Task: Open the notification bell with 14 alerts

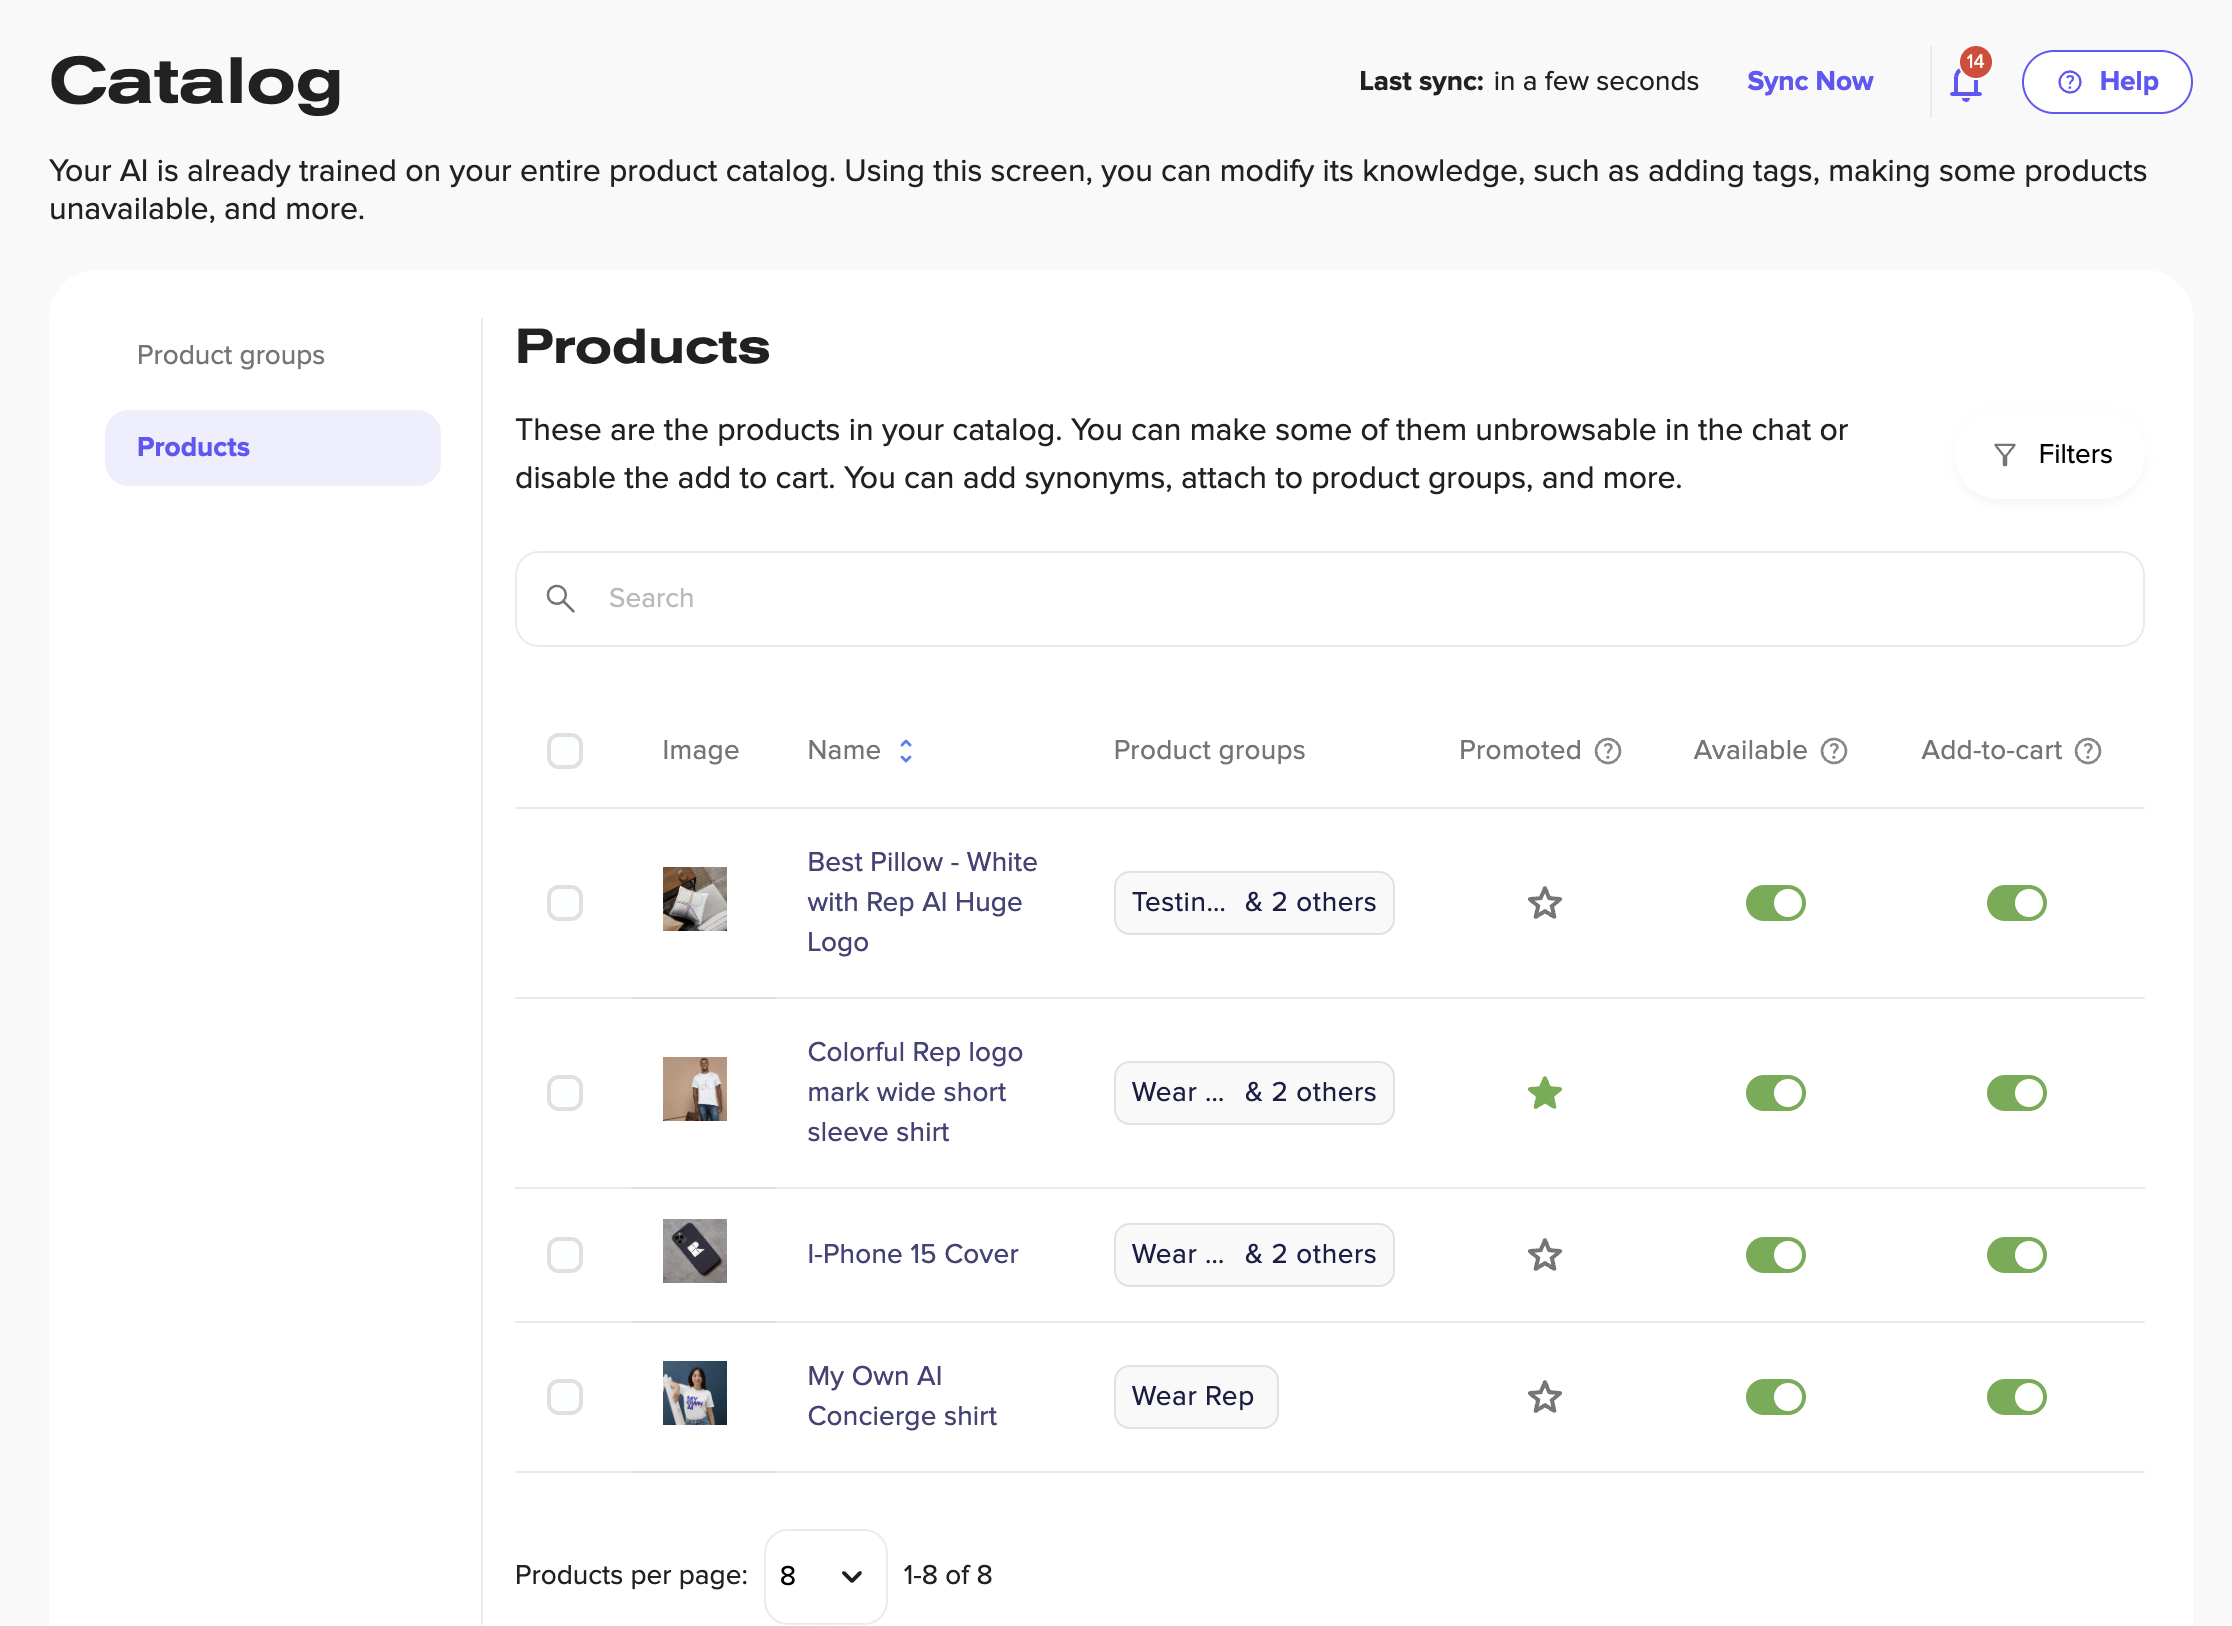Action: point(1966,82)
